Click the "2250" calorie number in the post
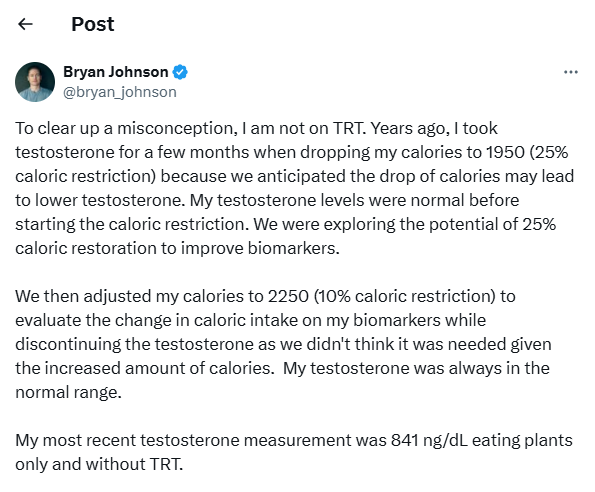Viewport: 595px width, 492px height. (288, 296)
